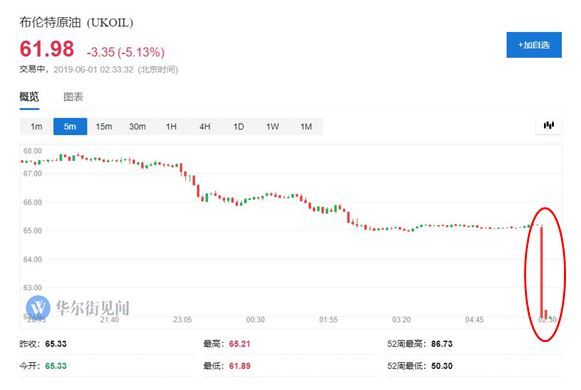Switch to the 概览 overview tab
The image size is (581, 390).
coord(29,97)
